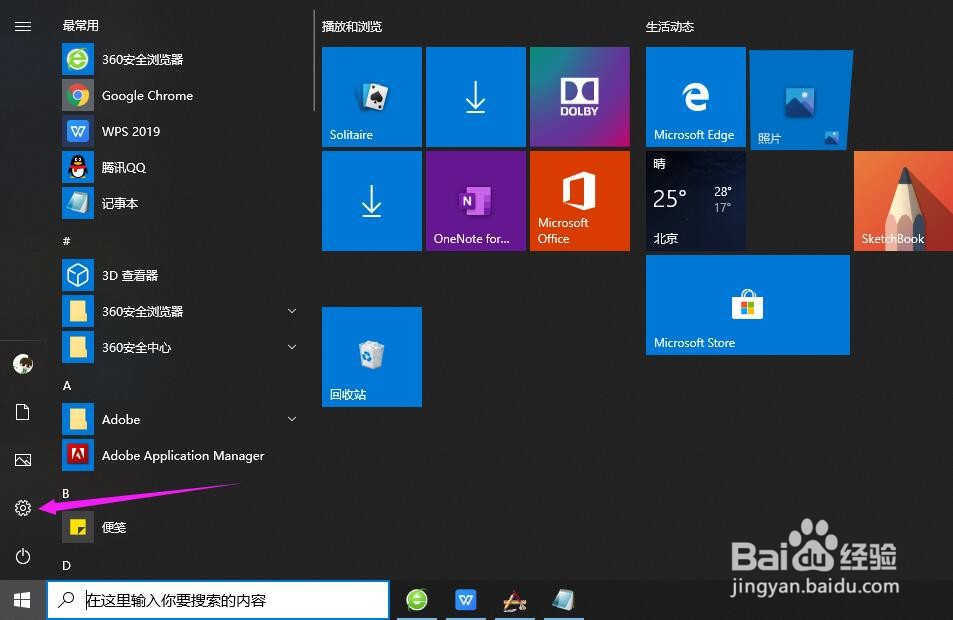The height and width of the screenshot is (620, 953).
Task: Open the Settings gear in the sidebar
Action: click(23, 508)
